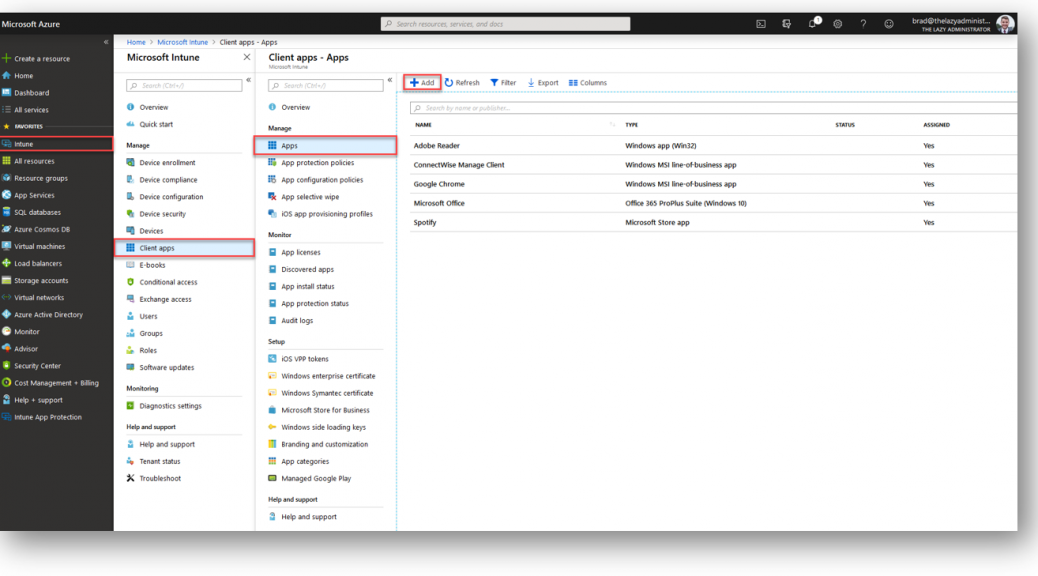Open Conditional access
1038x576 pixels.
click(168, 282)
